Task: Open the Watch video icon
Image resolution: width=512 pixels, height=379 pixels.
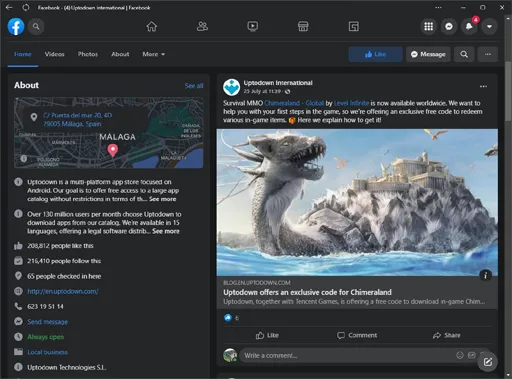Action: tap(253, 26)
